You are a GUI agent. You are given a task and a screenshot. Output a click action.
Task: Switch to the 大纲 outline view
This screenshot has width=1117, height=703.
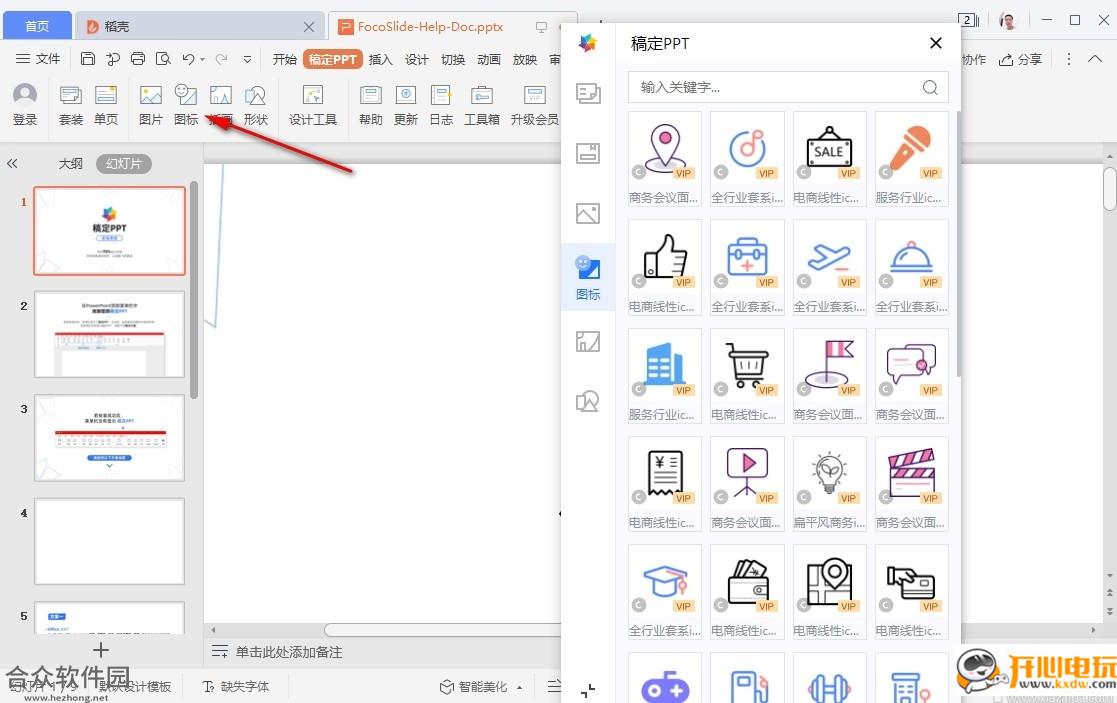tap(71, 164)
